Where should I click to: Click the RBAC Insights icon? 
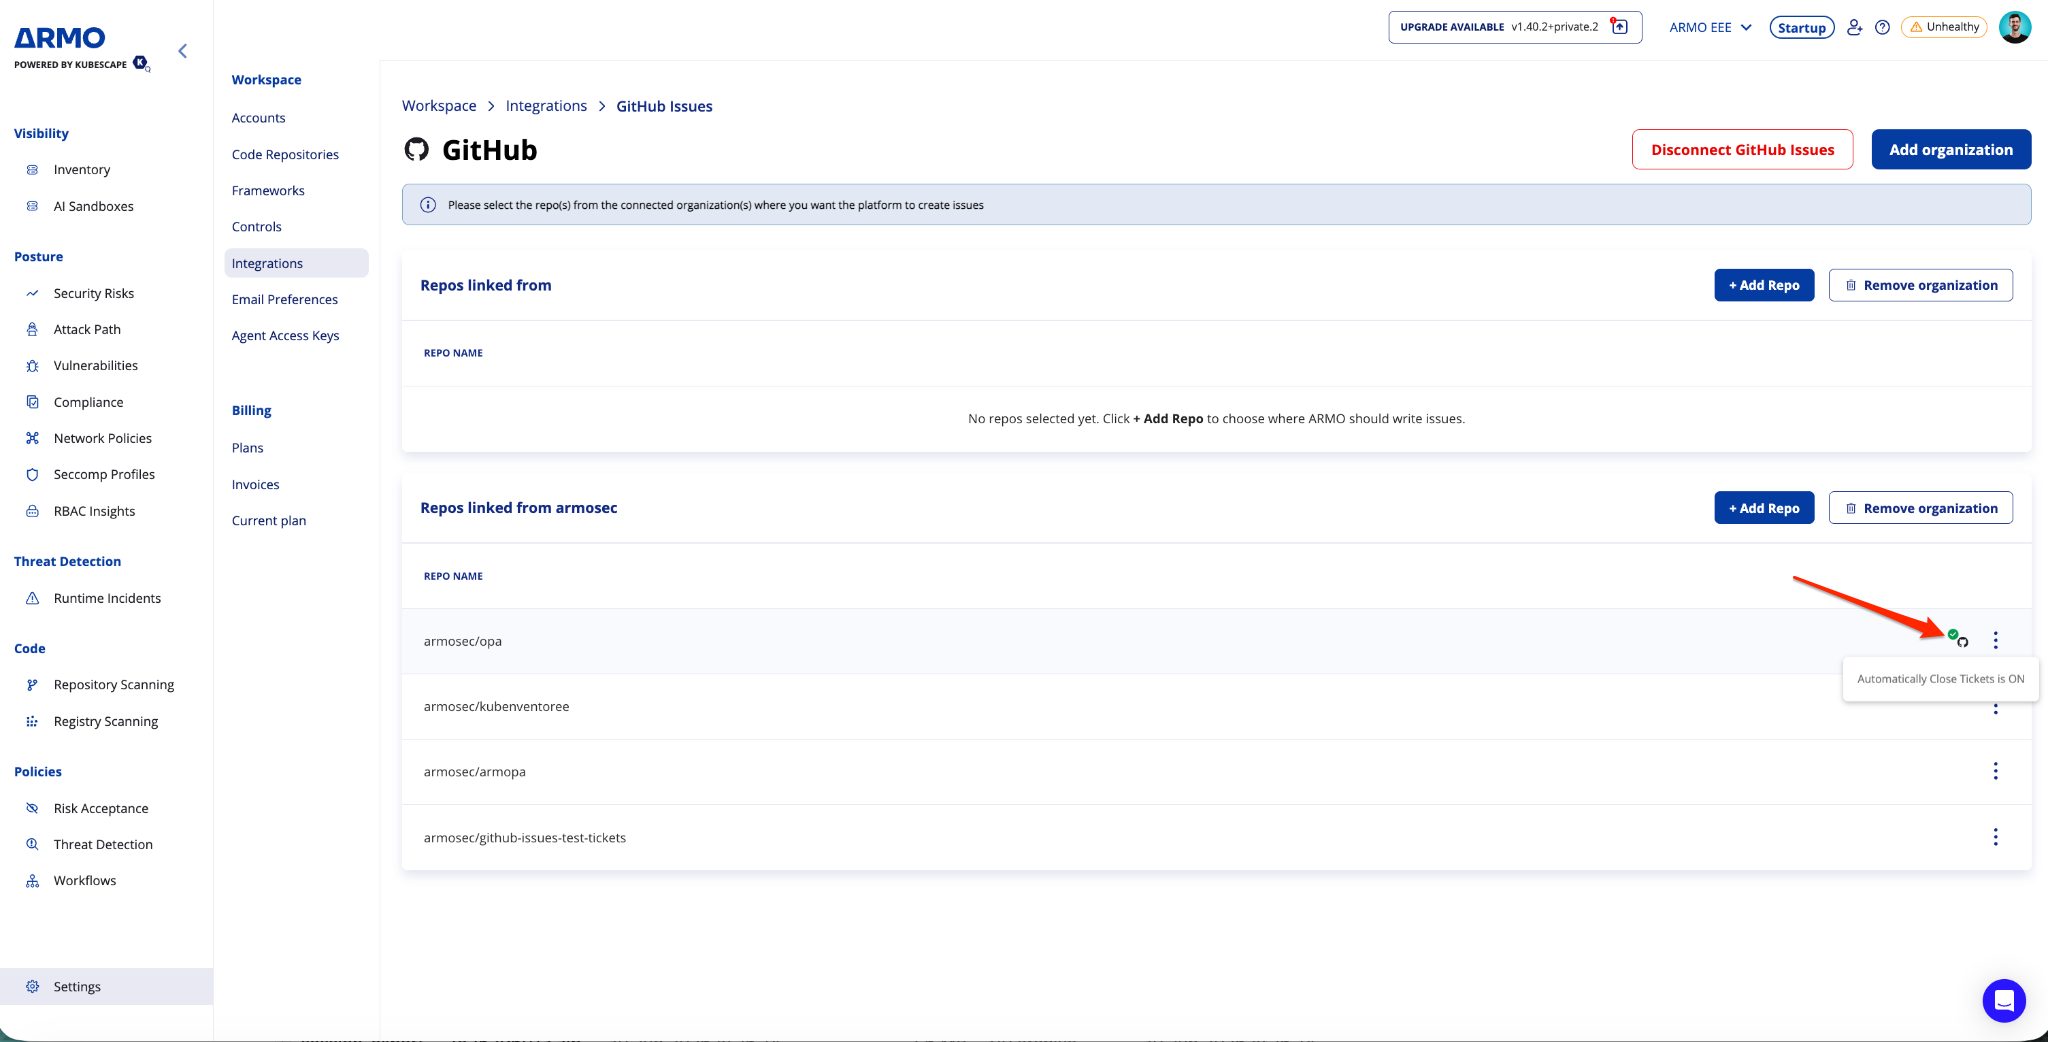32,511
